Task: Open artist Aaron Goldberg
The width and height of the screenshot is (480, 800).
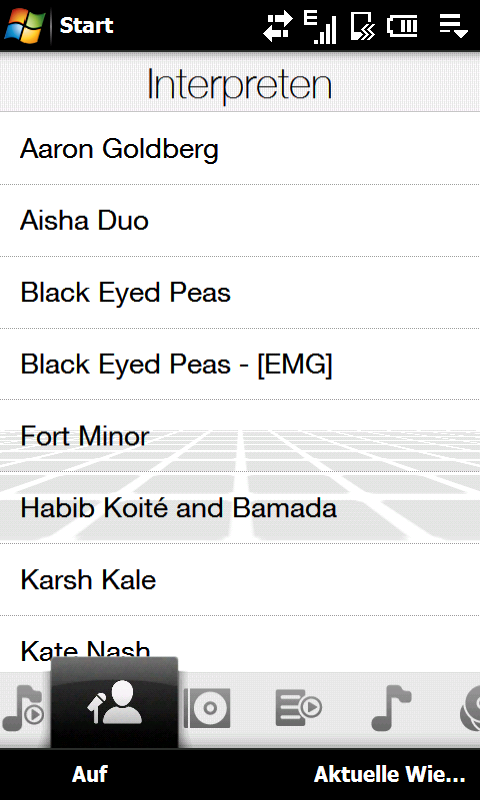Action: [x=240, y=148]
